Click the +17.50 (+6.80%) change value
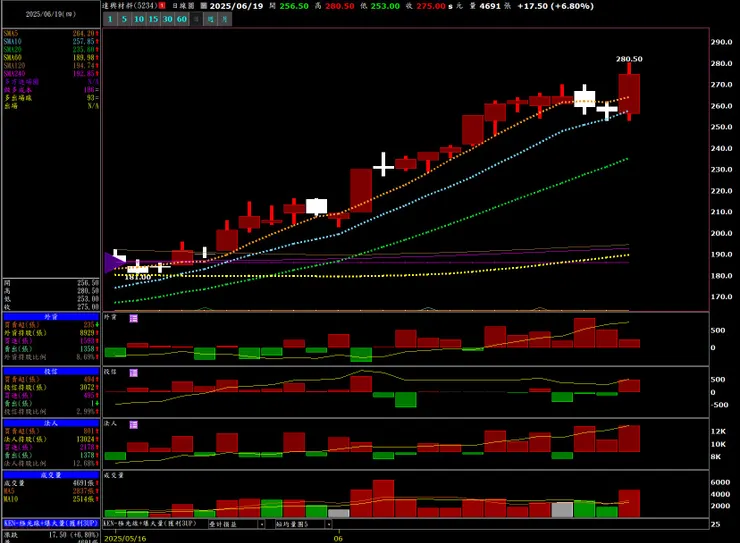Viewport: 740px width, 543px height. (x=555, y=6)
